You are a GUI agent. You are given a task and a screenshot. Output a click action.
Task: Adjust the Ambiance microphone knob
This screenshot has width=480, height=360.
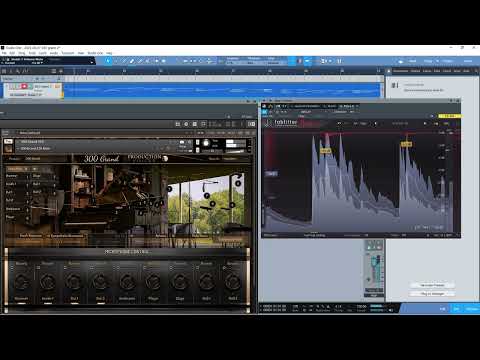127,282
